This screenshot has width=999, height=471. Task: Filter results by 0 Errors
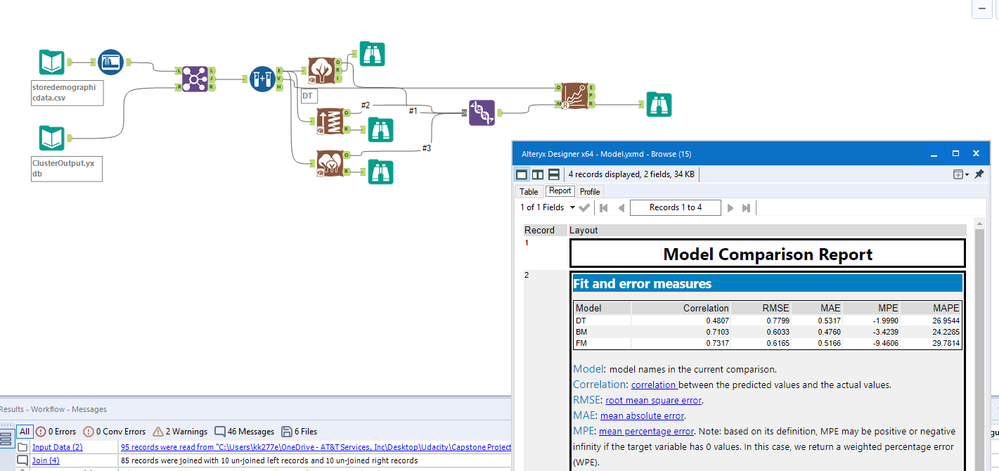pos(55,431)
